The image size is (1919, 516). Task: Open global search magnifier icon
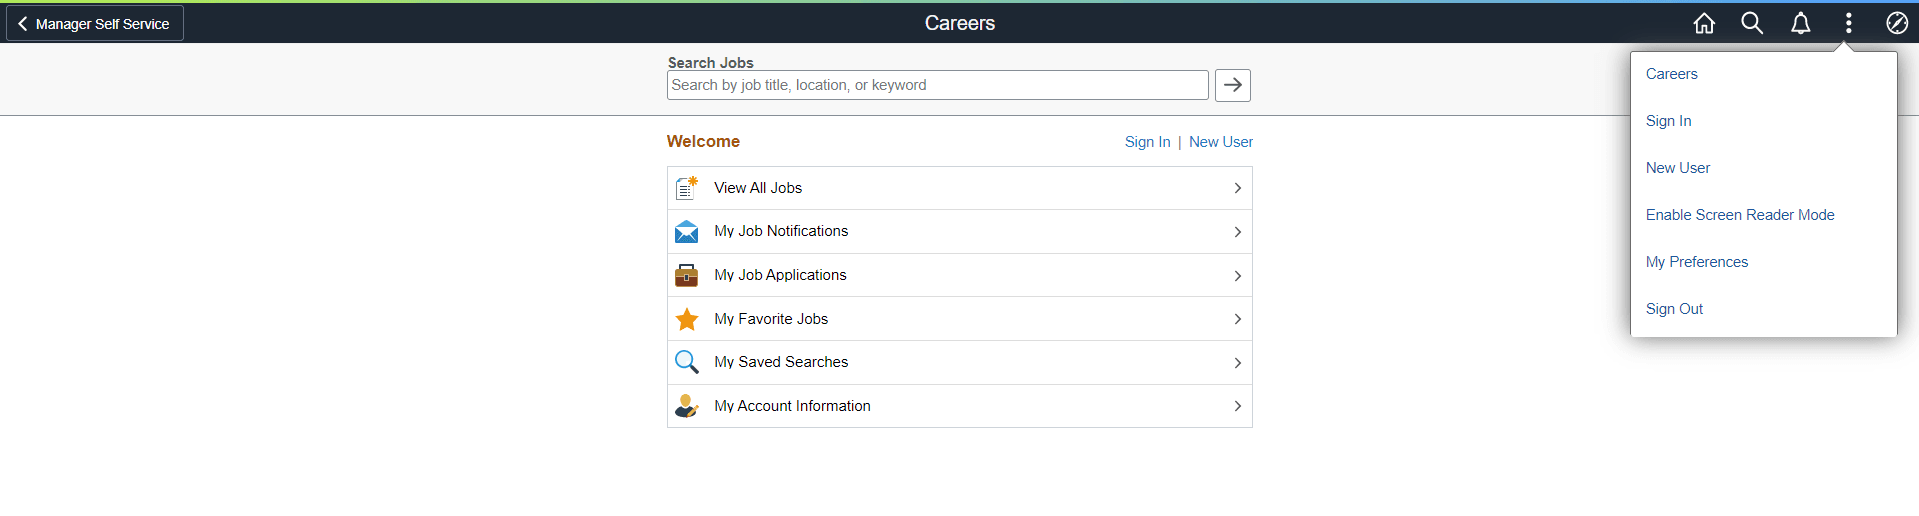click(1752, 23)
